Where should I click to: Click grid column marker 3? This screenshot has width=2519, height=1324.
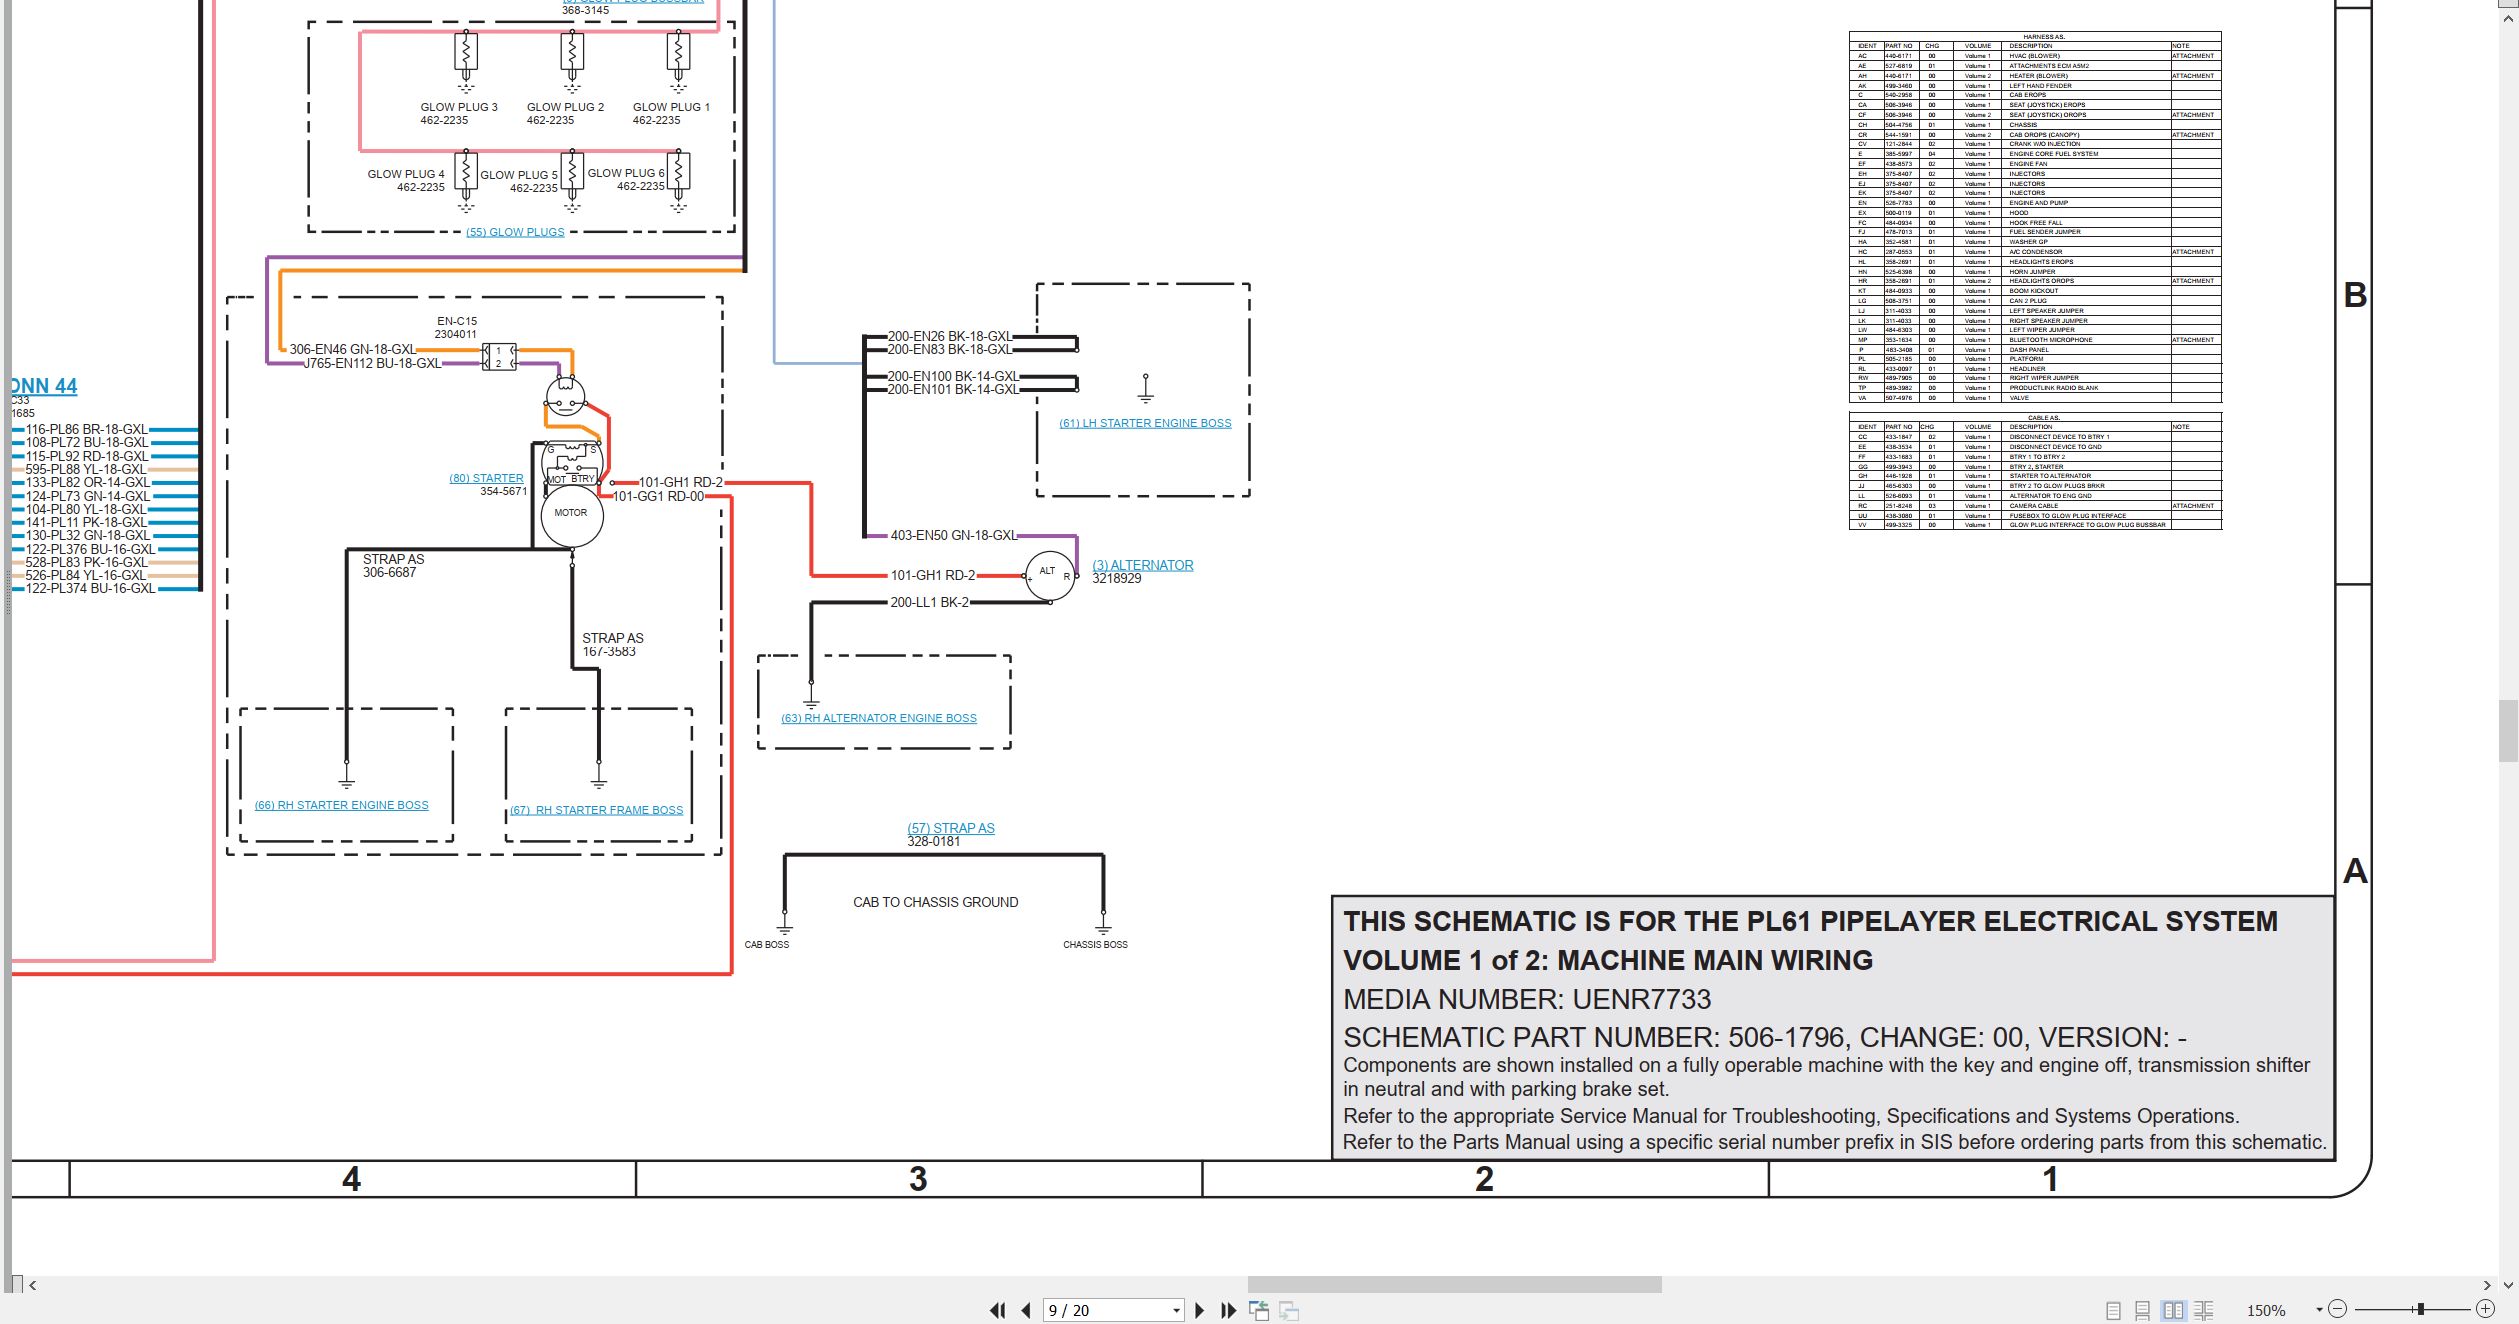[x=918, y=1179]
